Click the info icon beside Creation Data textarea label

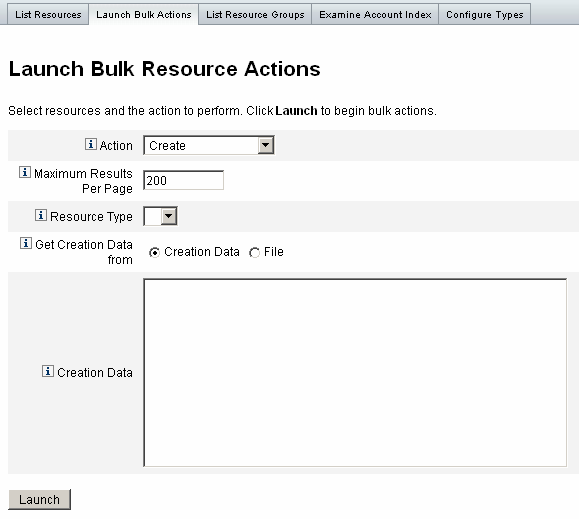point(48,371)
